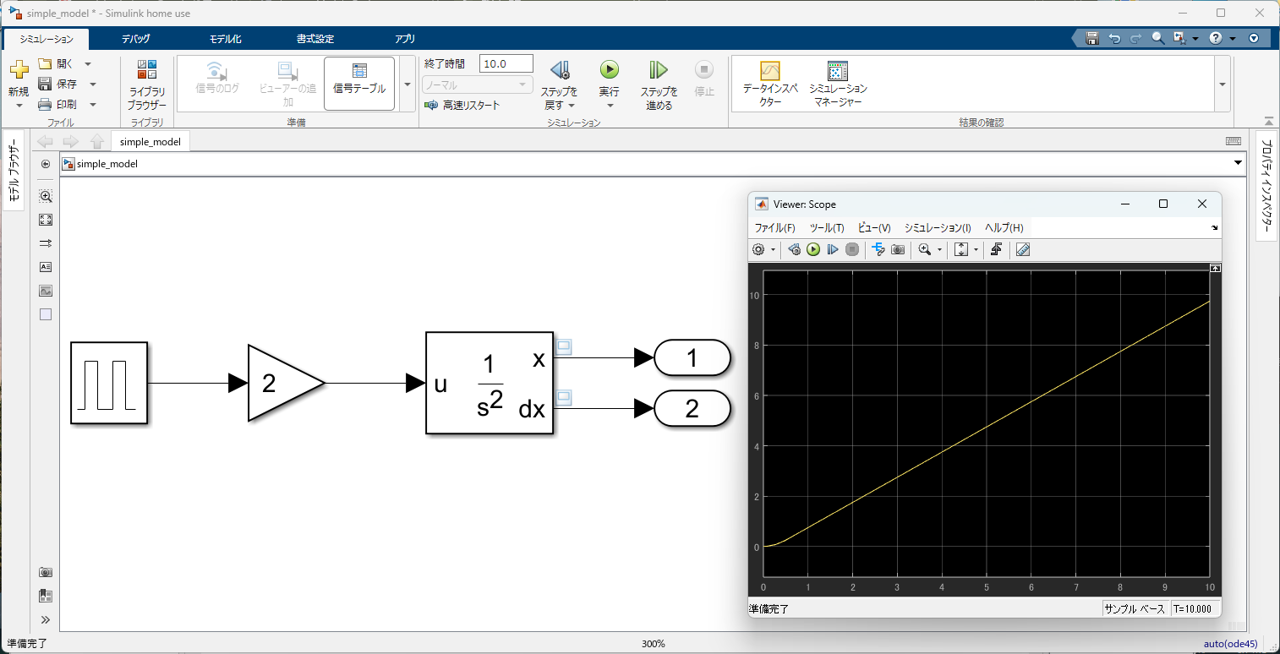
Task: Toggle the signal badge on the x output
Action: tap(564, 347)
